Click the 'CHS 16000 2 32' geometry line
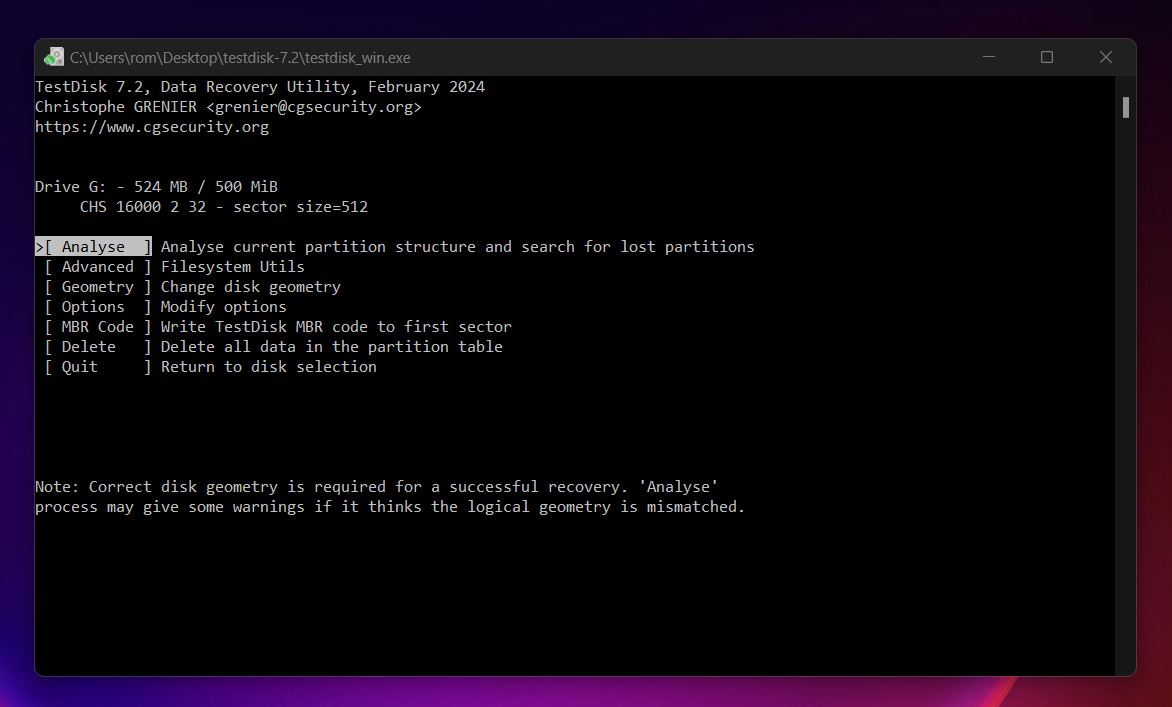This screenshot has height=707, width=1172. tap(224, 207)
